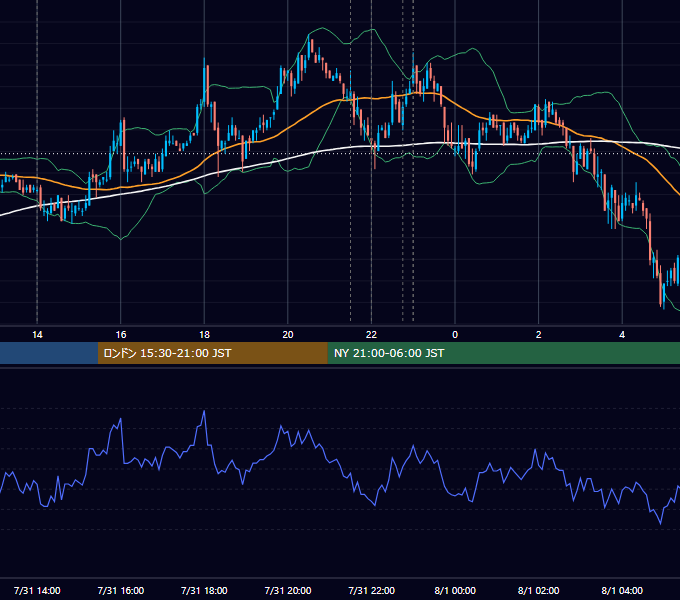680x600 pixels.
Task: Click hour label 18 on price chart axis
Action: point(204,335)
